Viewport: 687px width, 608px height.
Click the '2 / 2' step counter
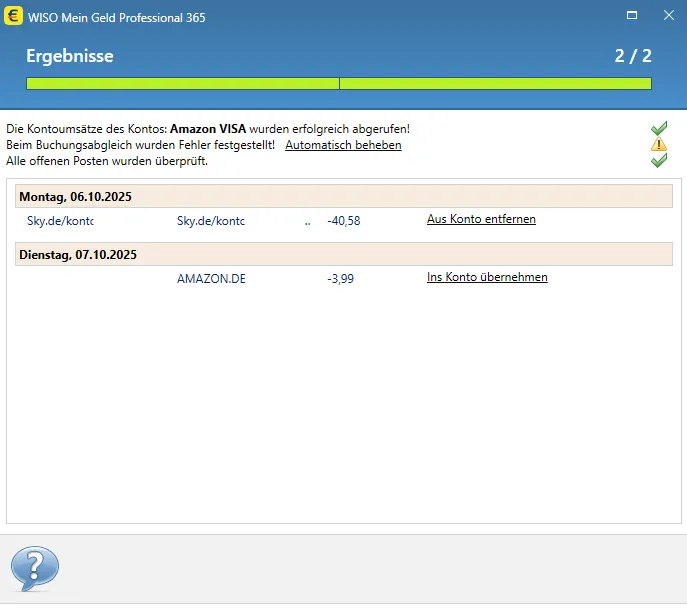633,56
